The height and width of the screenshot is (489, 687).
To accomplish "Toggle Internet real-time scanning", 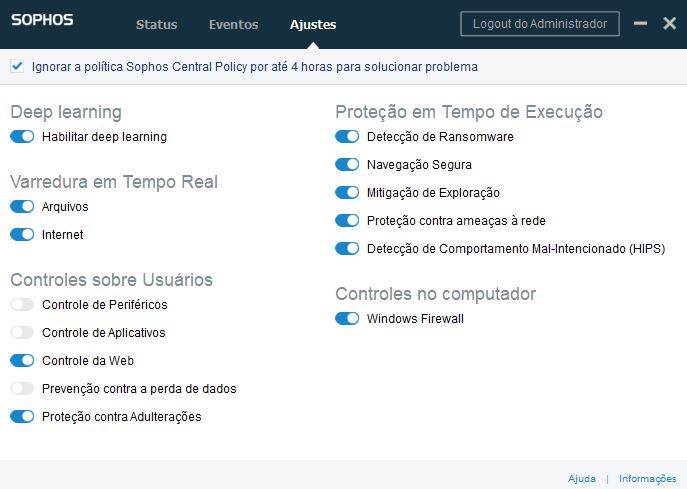I will [22, 234].
